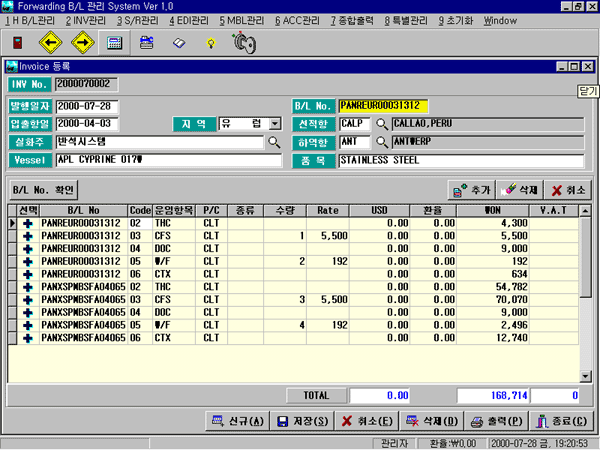Click the WON column header
600x450 pixels.
493,210
